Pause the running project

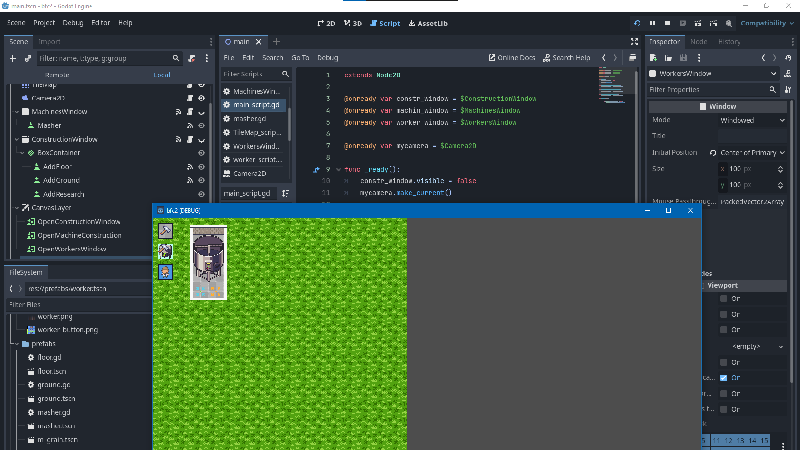pyautogui.click(x=653, y=22)
